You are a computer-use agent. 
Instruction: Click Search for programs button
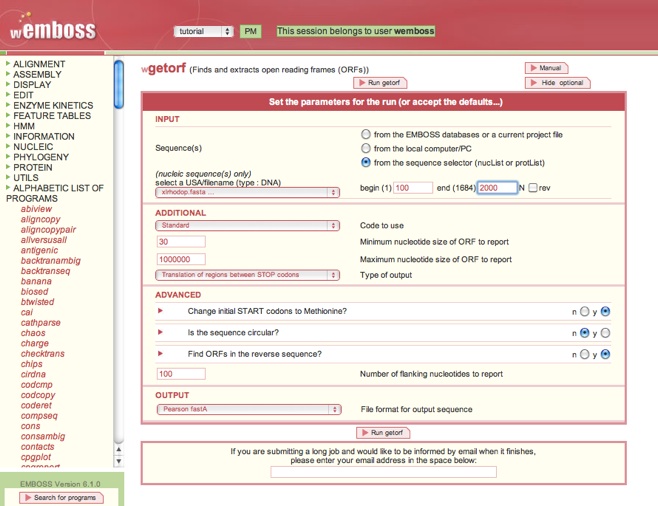tap(61, 498)
